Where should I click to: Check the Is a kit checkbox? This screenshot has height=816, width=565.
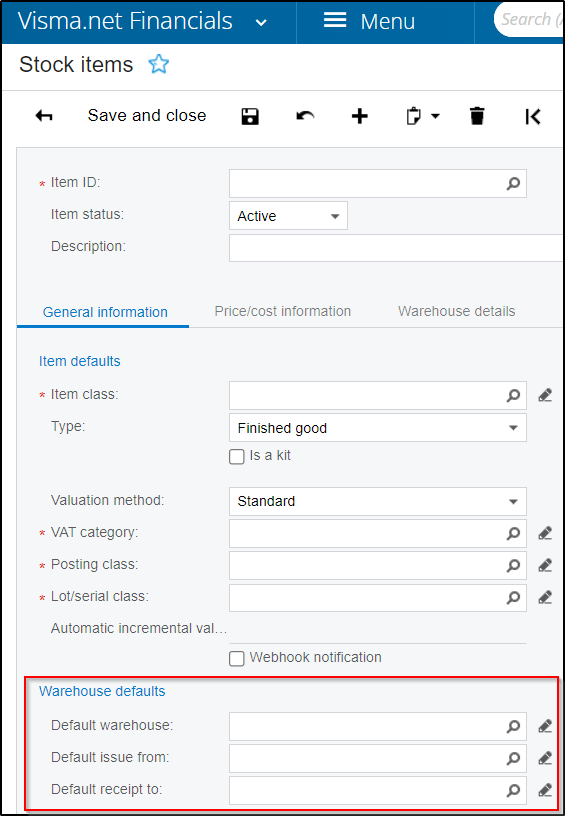point(237,457)
